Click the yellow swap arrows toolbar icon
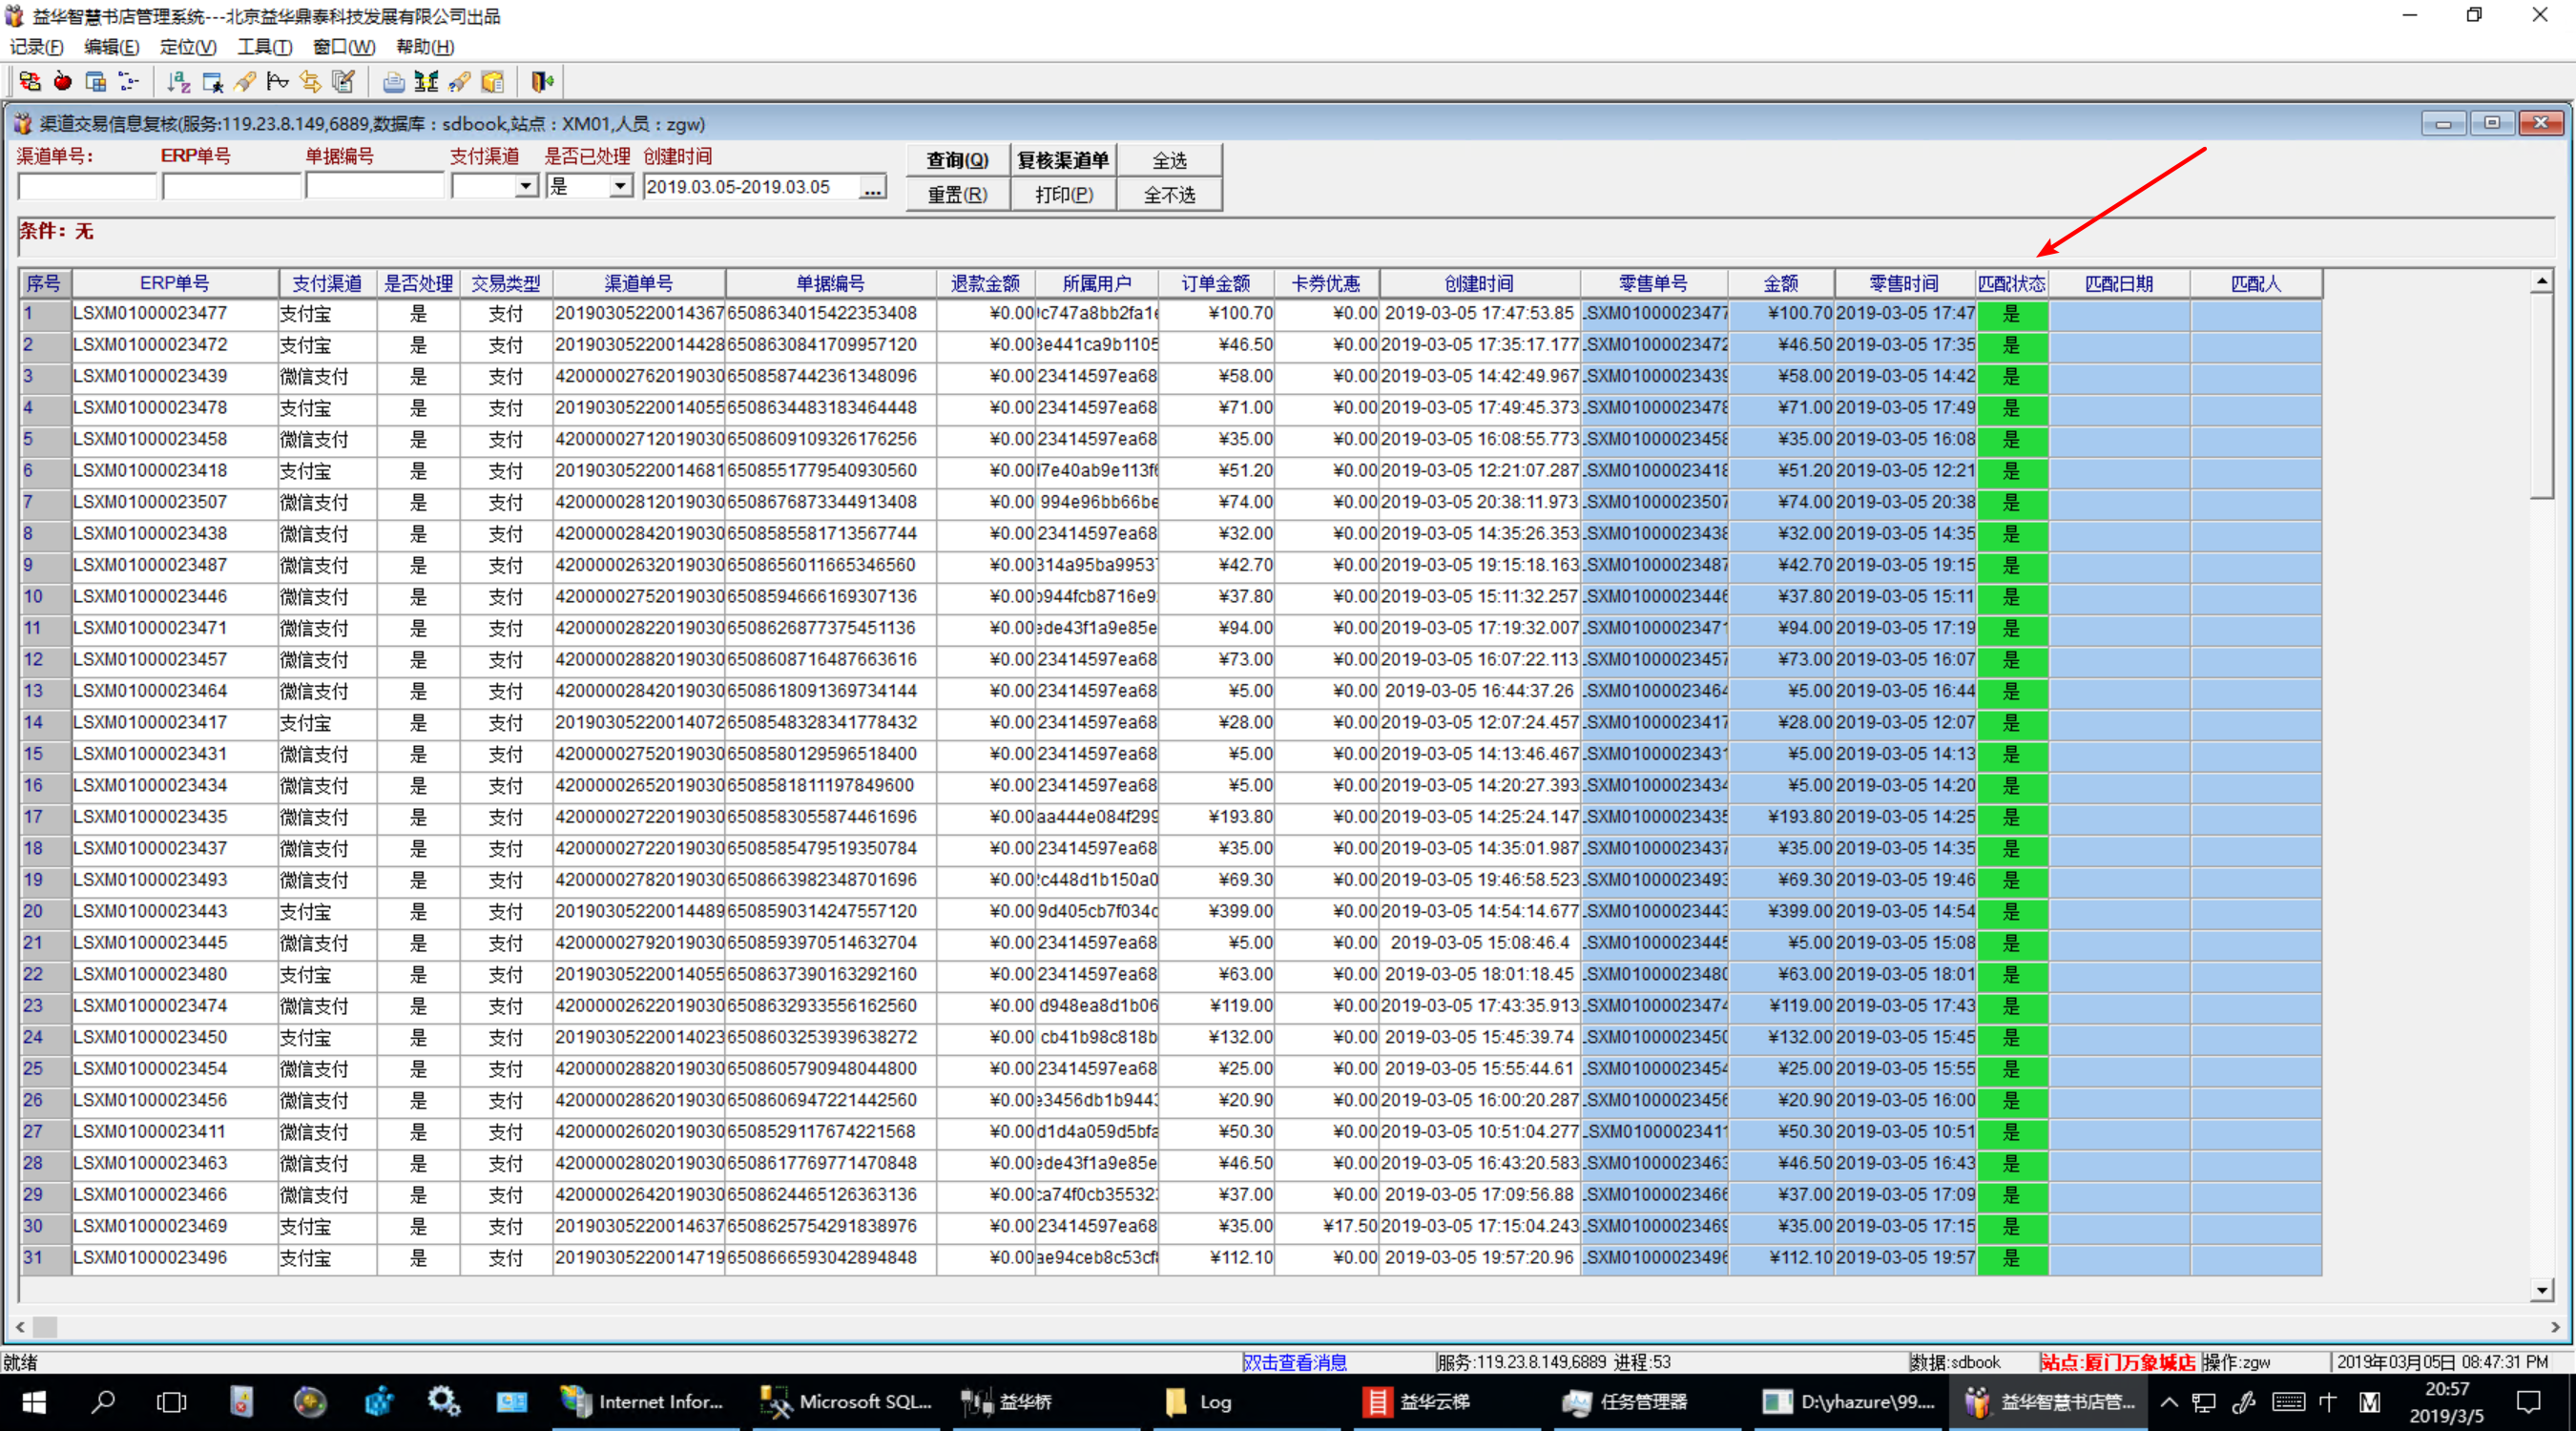The image size is (2576, 1431). click(x=311, y=82)
